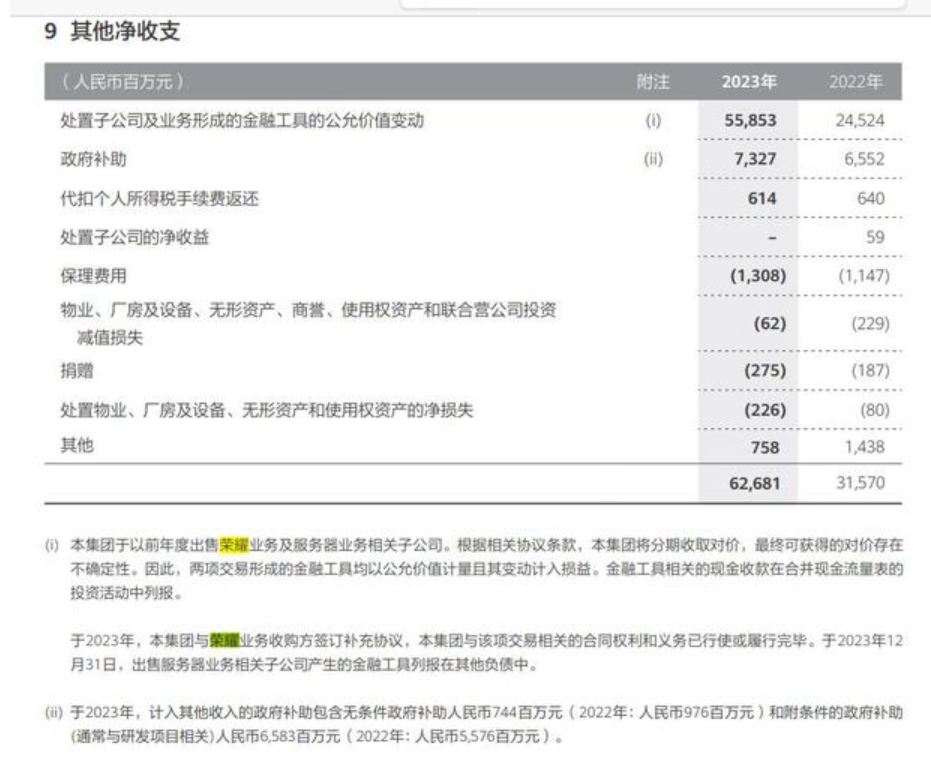
Task: Click the 附注 column header
Action: pyautogui.click(x=653, y=82)
